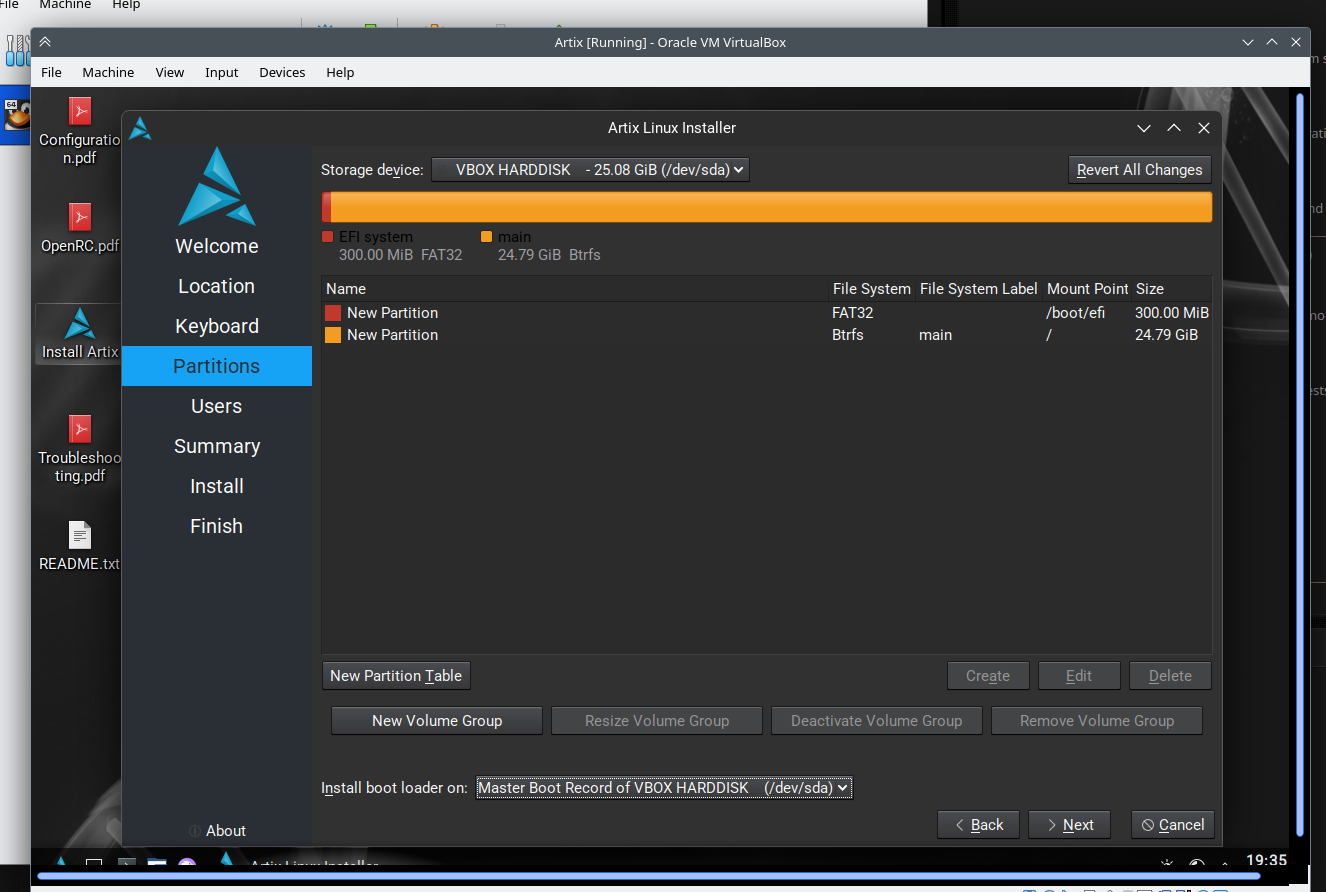Screen dimensions: 1326x892
Task: Open the OpenRC.pdf desktop icon
Action: (x=79, y=228)
